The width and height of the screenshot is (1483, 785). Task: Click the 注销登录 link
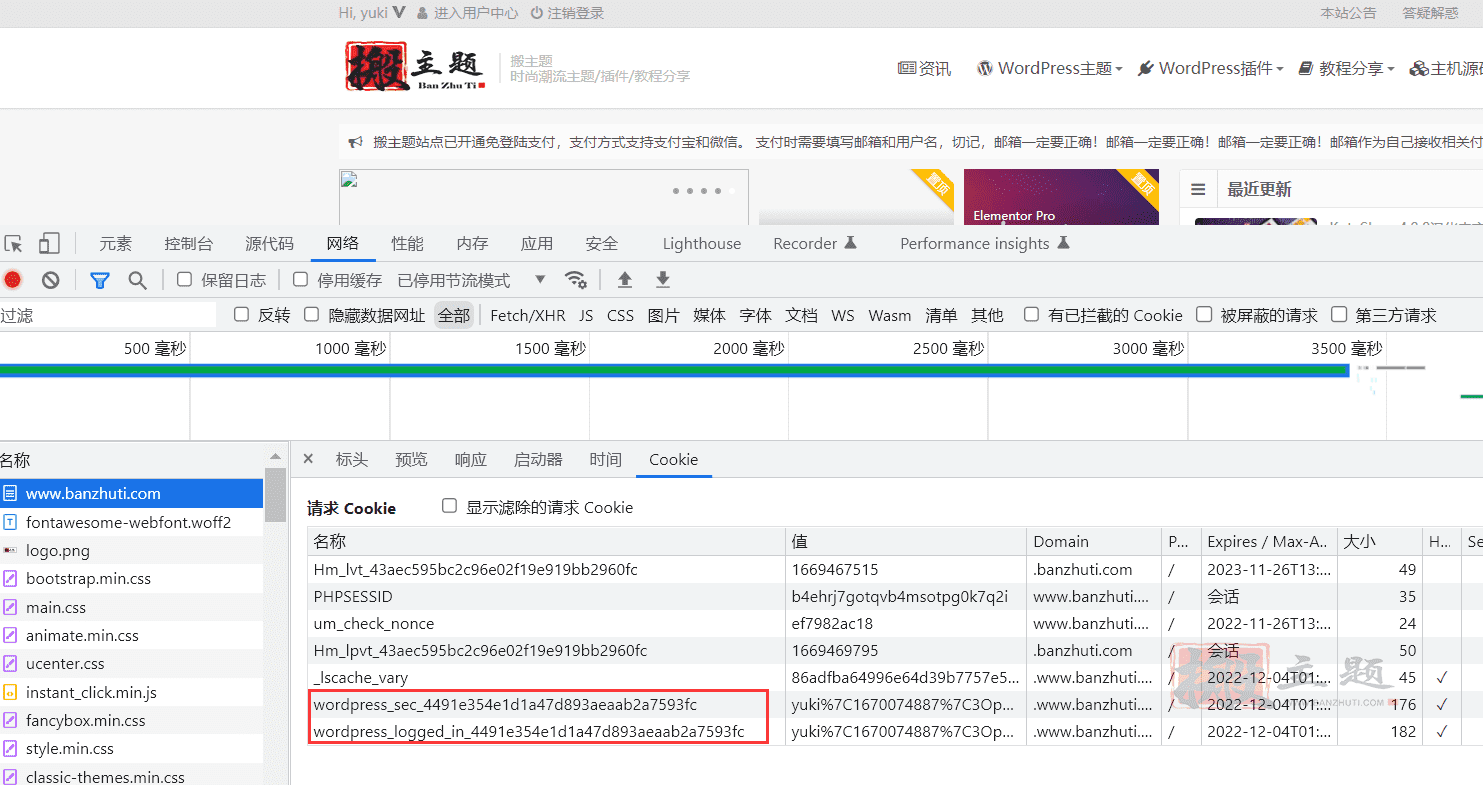tap(567, 13)
